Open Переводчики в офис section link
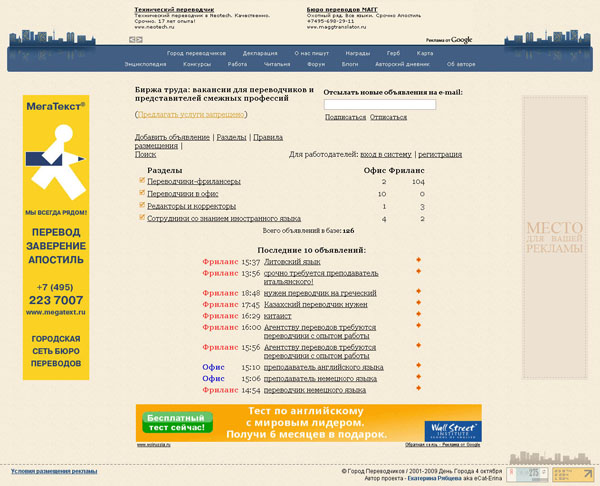The height and width of the screenshot is (486, 600). click(x=183, y=194)
